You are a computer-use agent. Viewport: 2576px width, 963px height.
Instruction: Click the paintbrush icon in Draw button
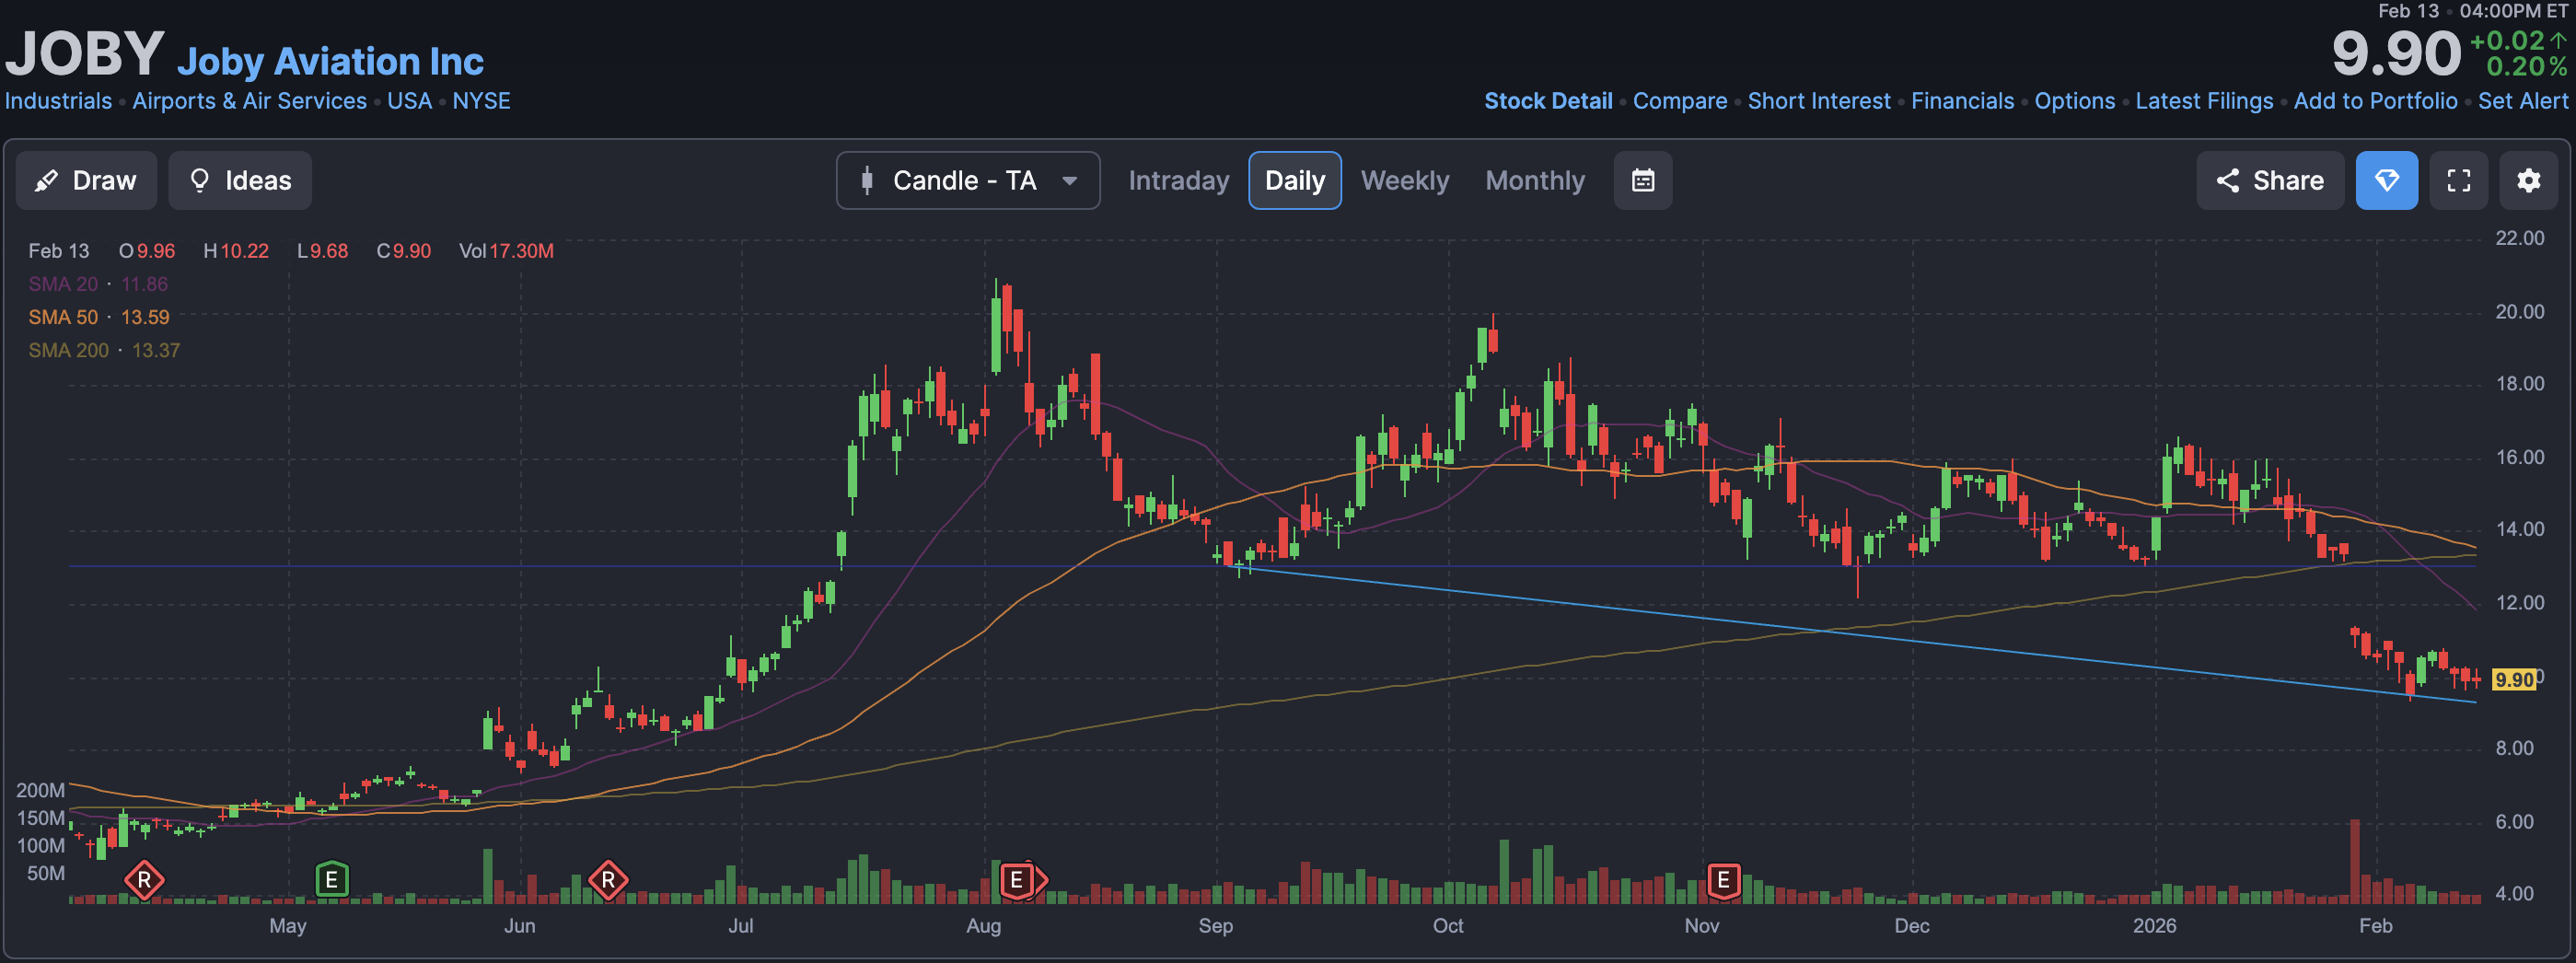(x=46, y=180)
